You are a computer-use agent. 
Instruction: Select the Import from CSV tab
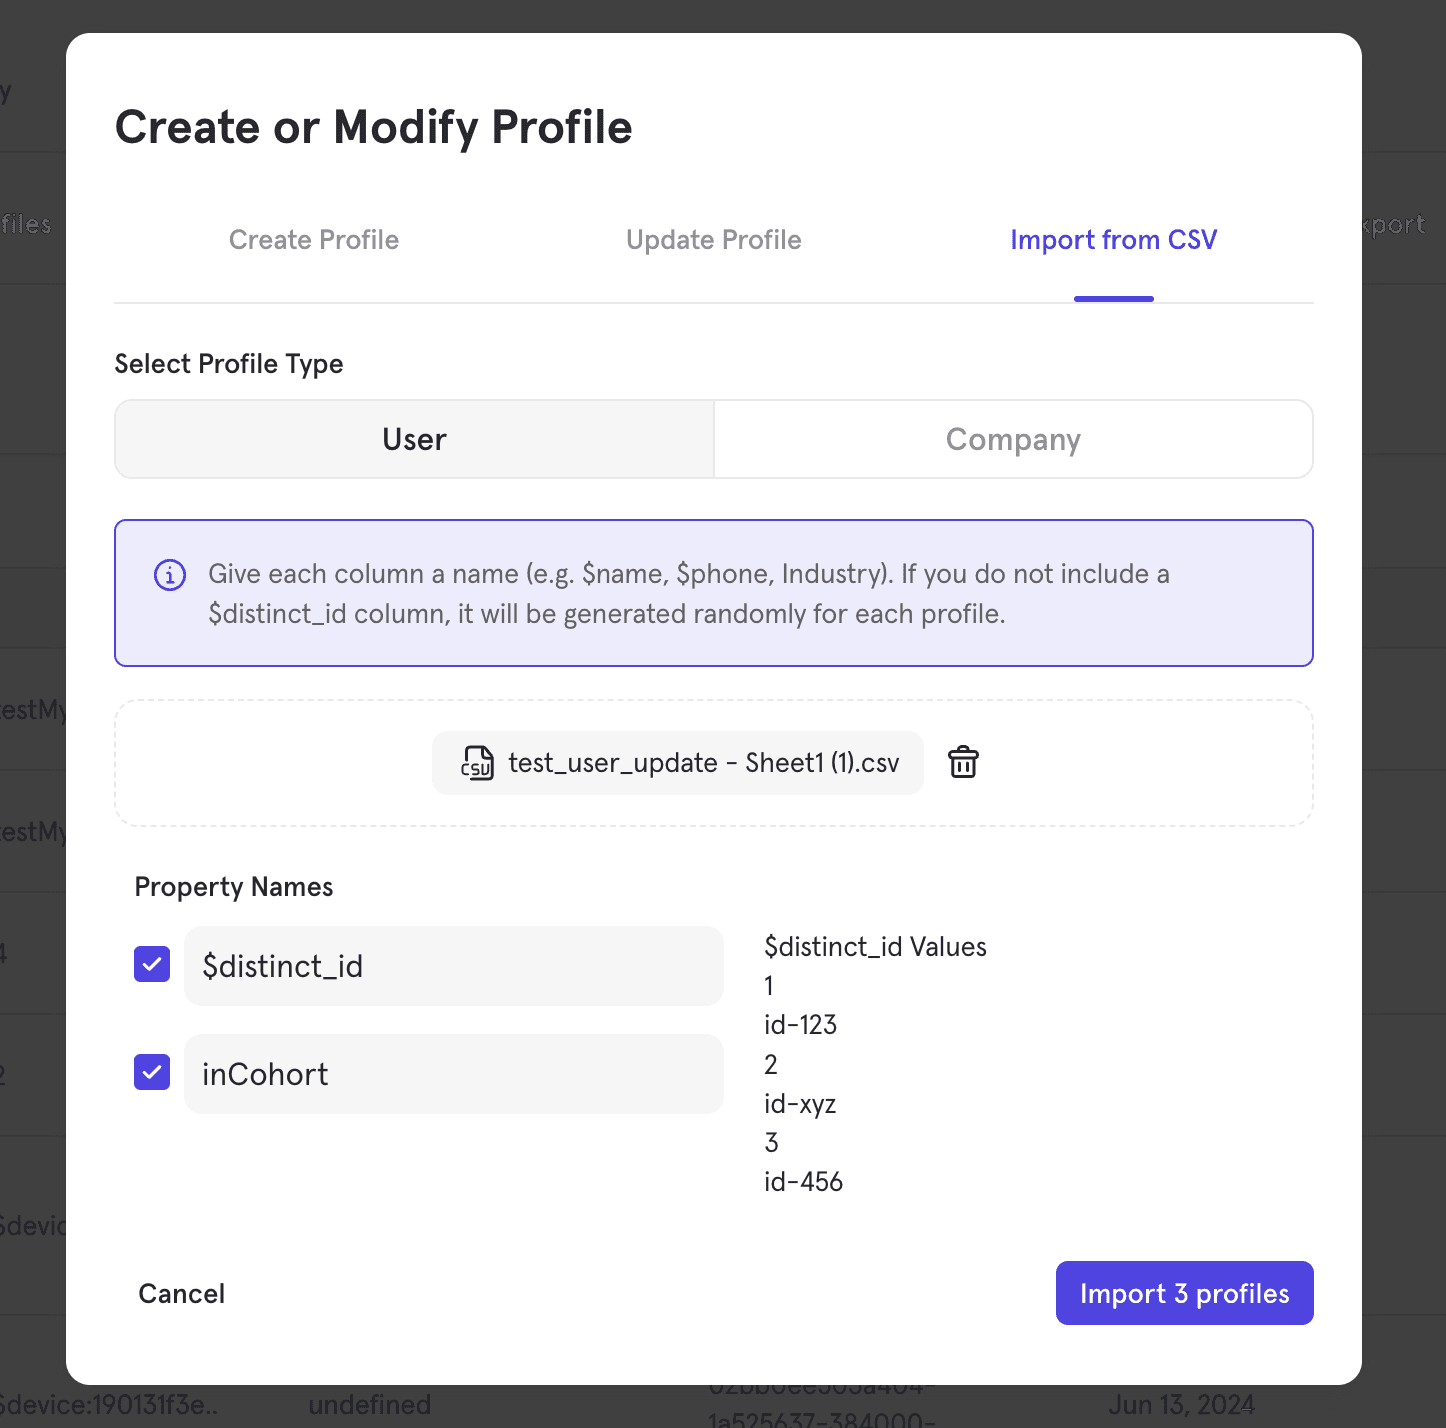coord(1113,240)
